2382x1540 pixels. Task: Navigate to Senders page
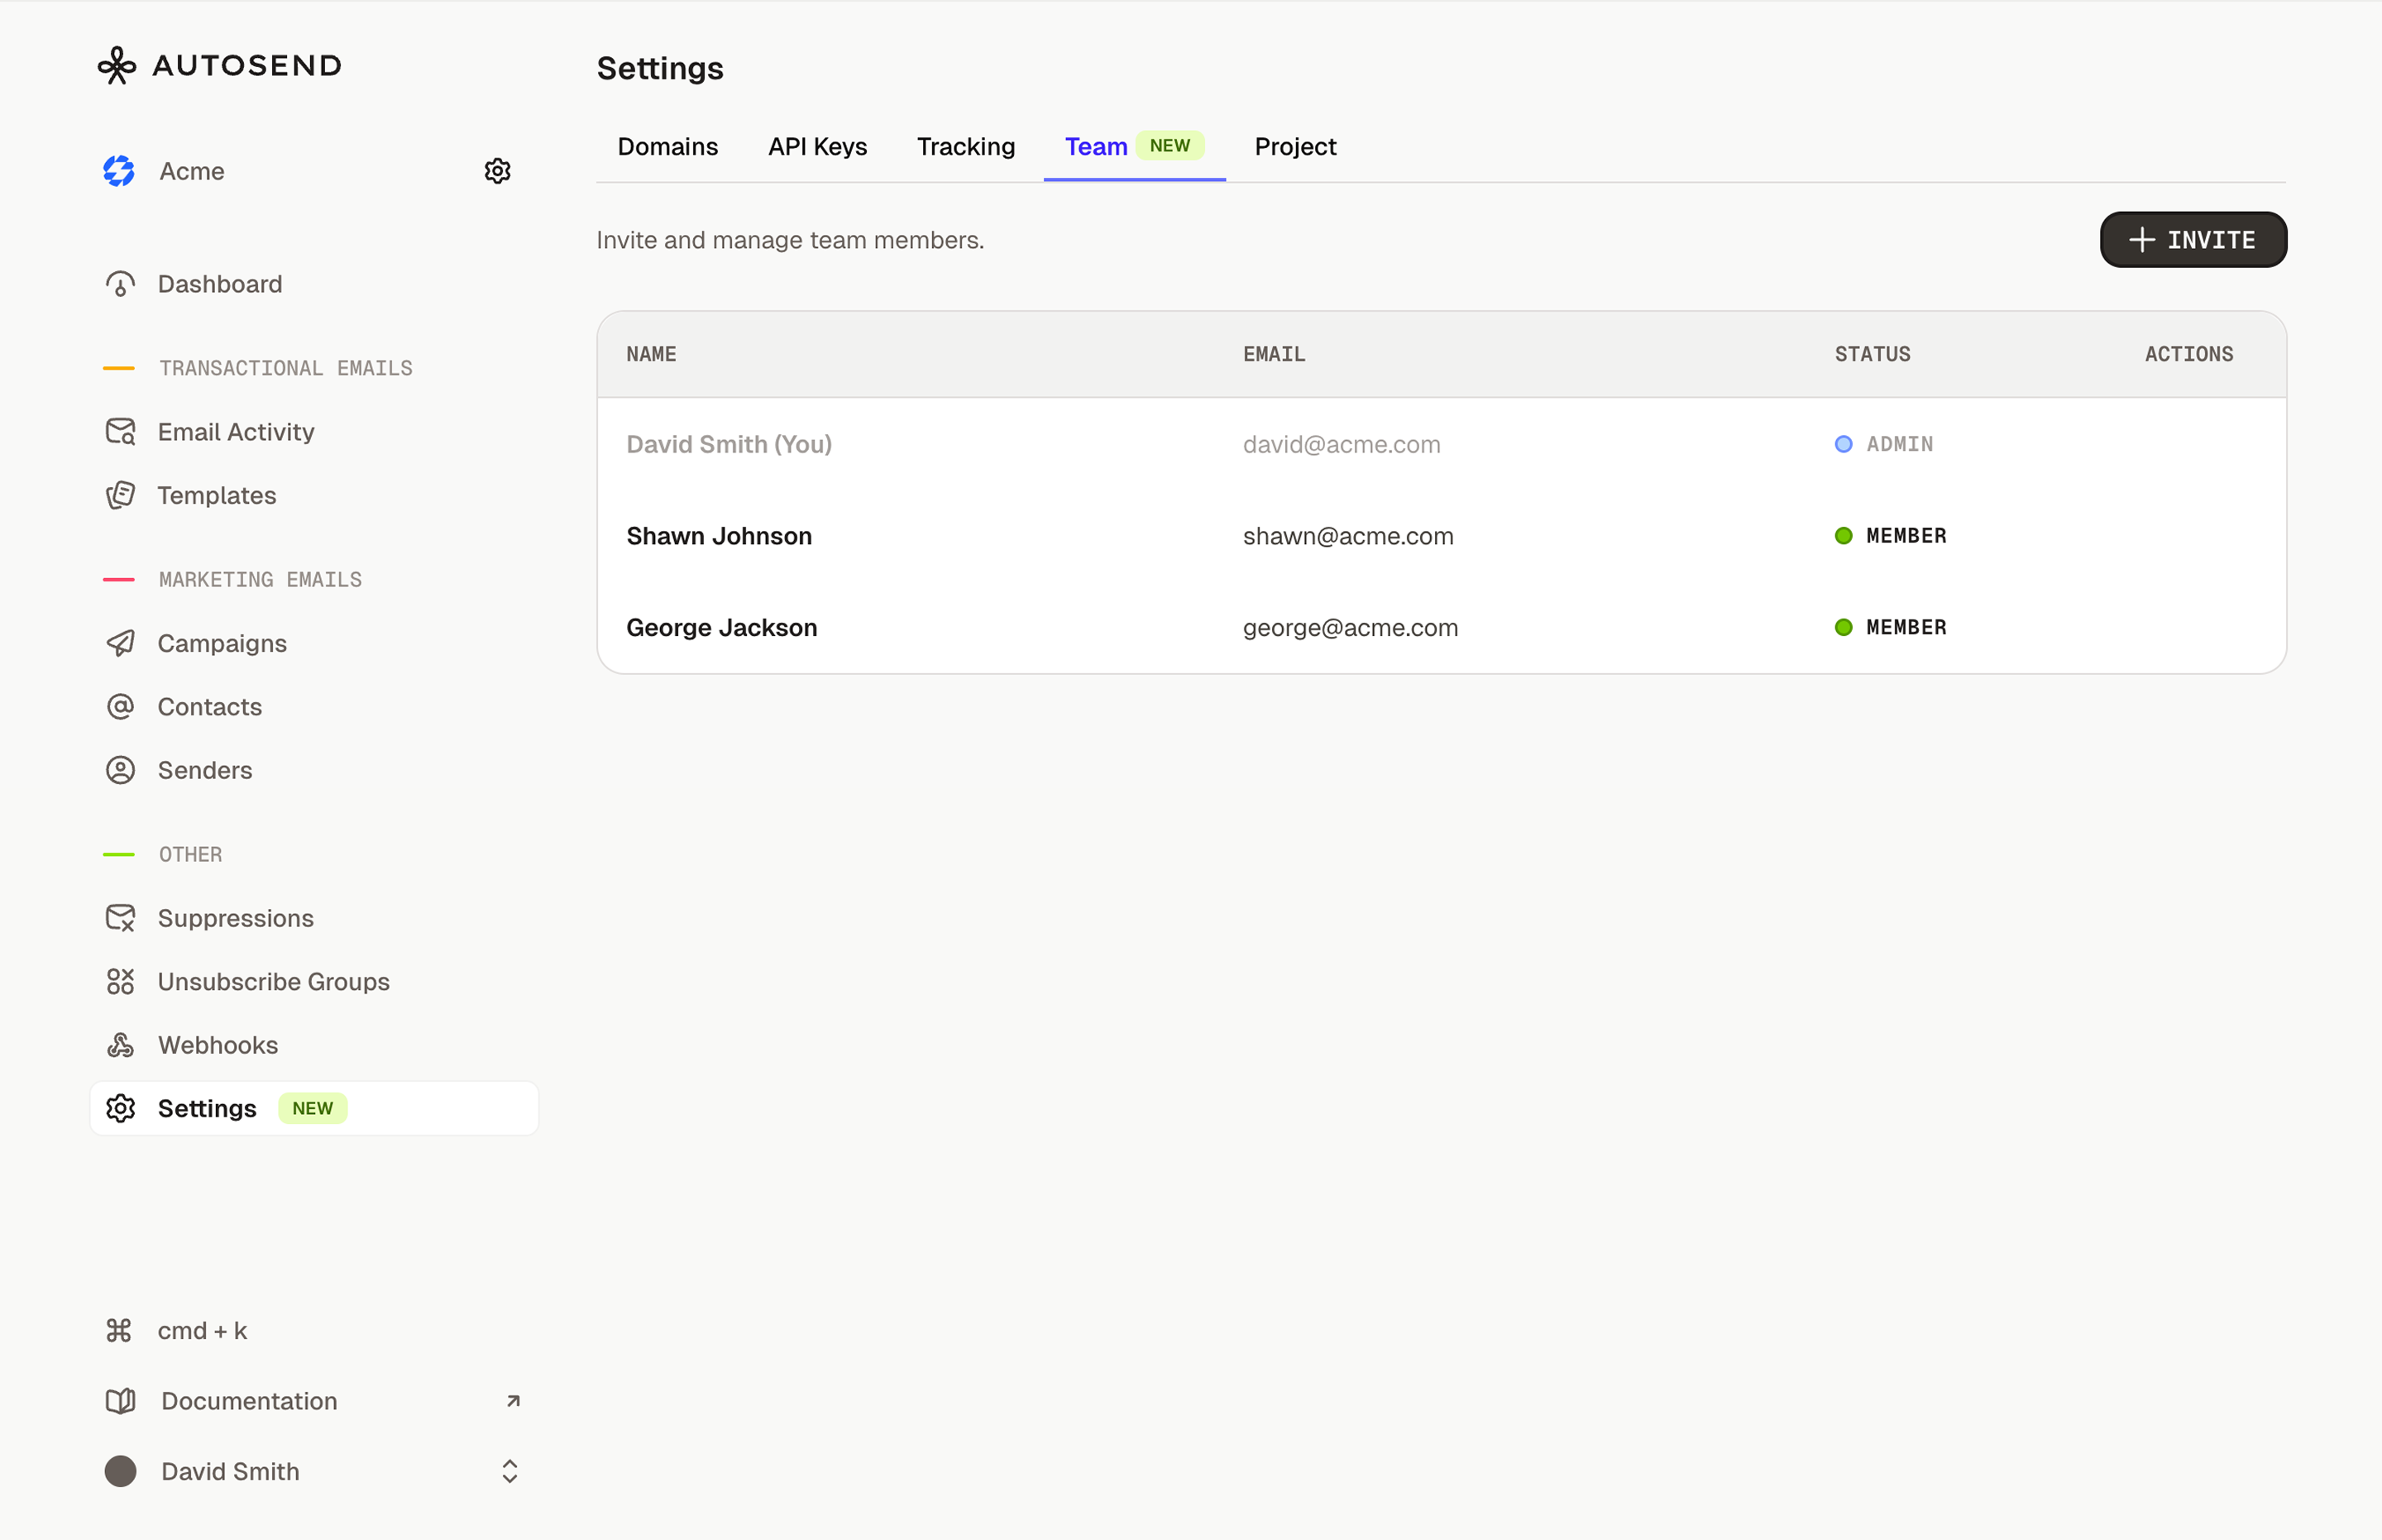[x=204, y=770]
